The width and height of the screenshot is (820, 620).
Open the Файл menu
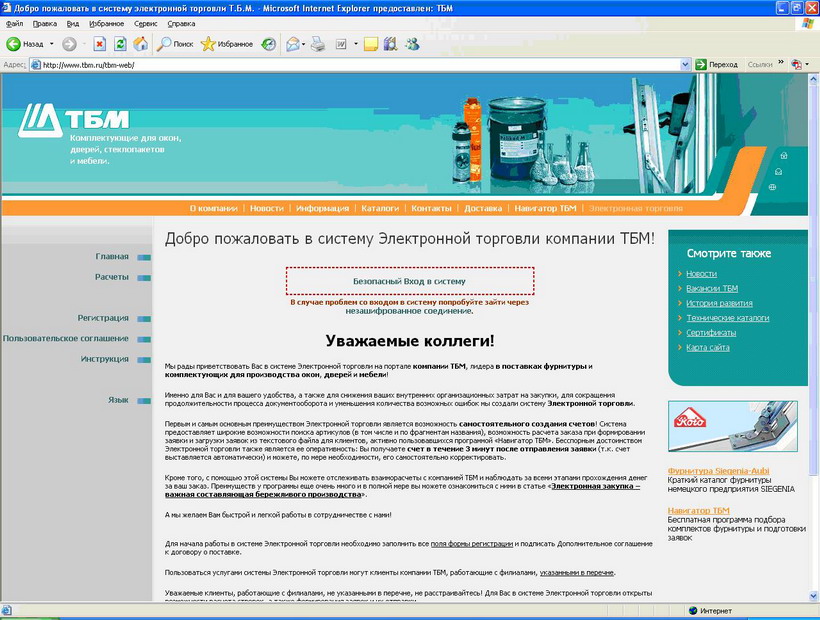(14, 24)
